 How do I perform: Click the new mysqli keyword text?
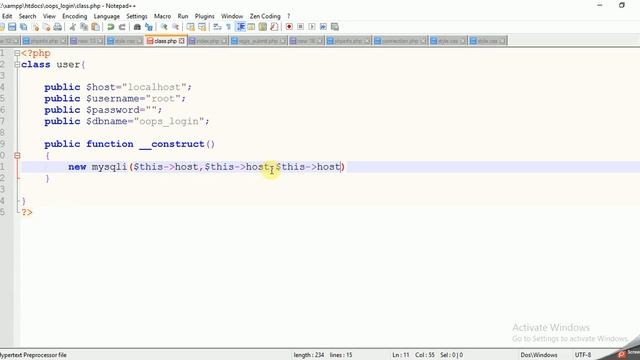click(x=98, y=167)
